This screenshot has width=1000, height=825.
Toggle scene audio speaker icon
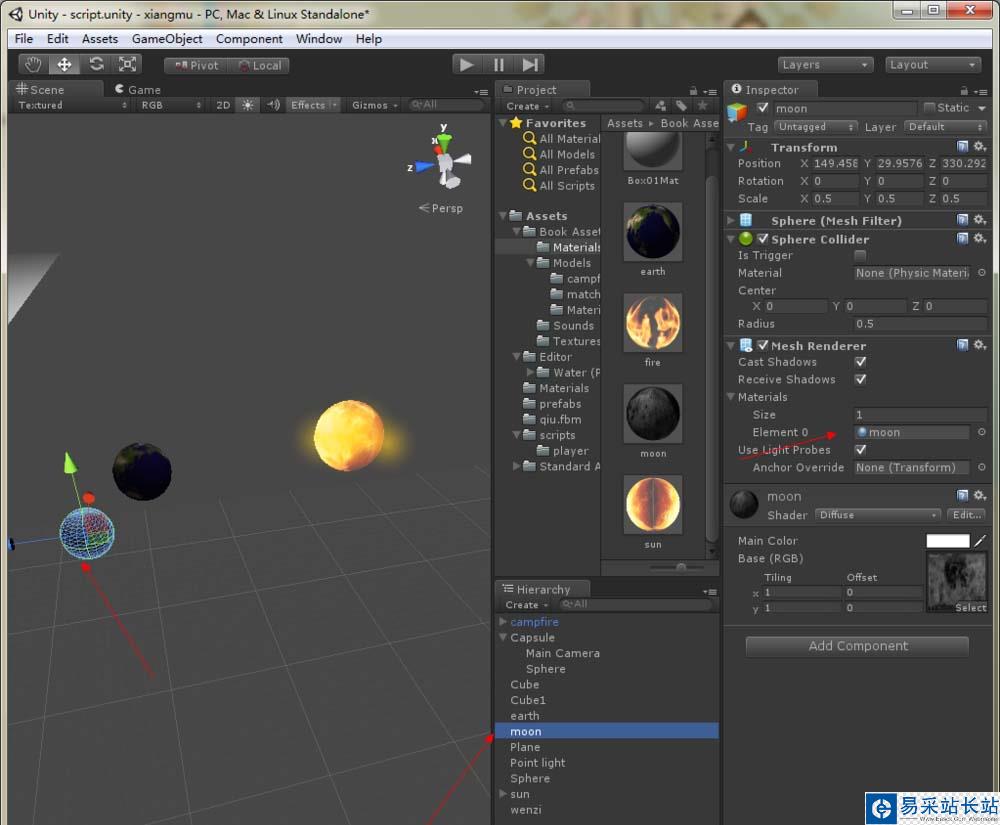273,105
